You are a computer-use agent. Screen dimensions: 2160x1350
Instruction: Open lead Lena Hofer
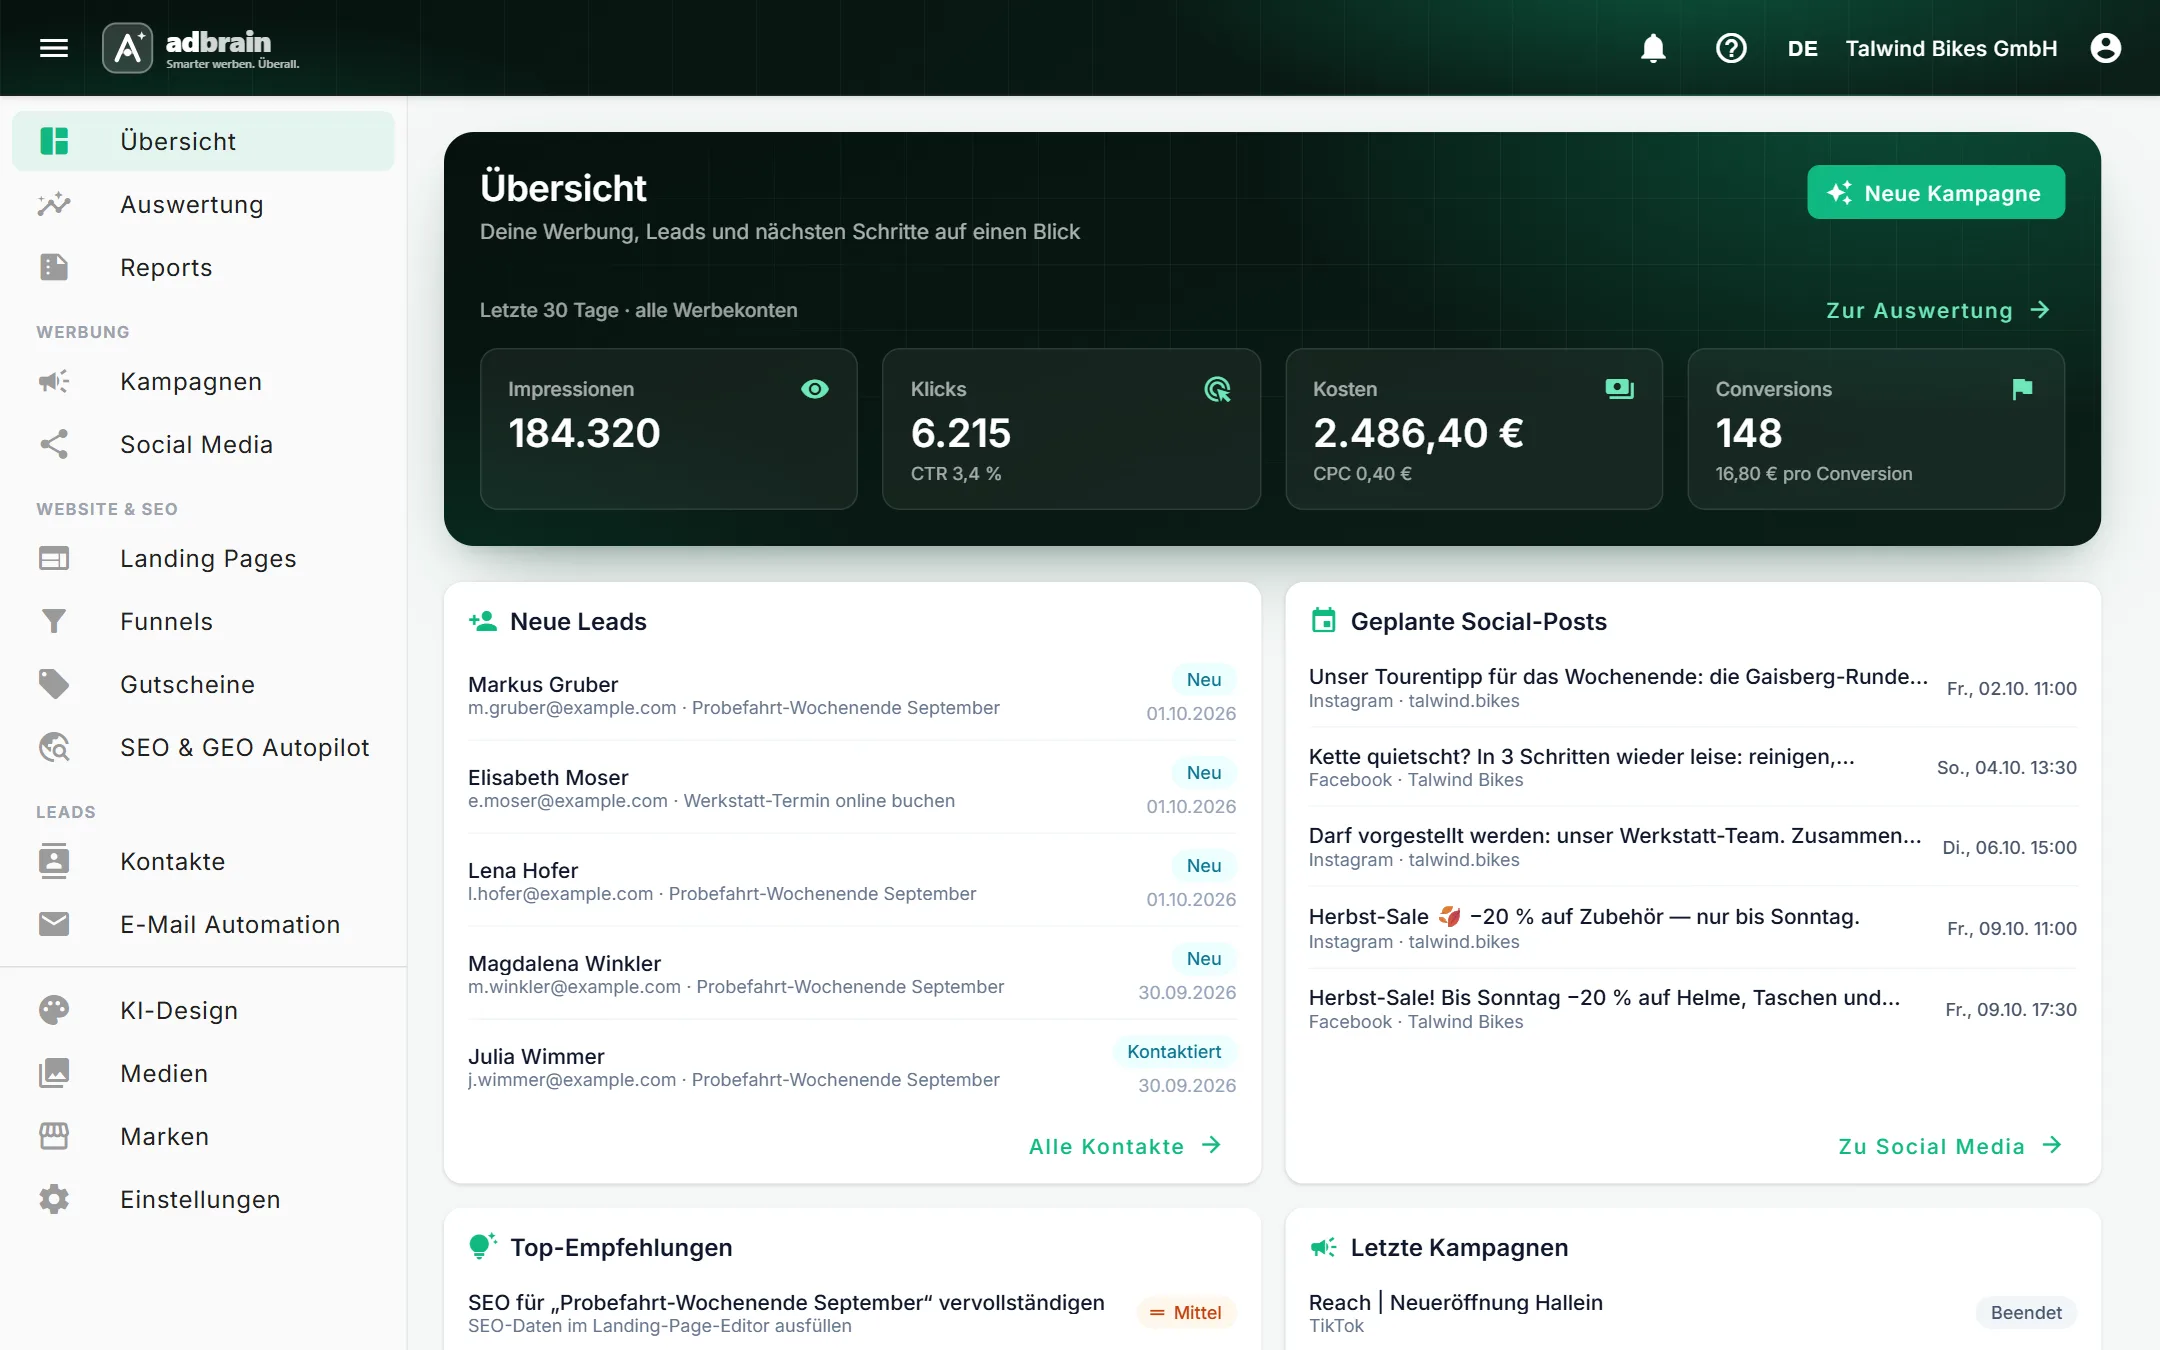tap(852, 881)
